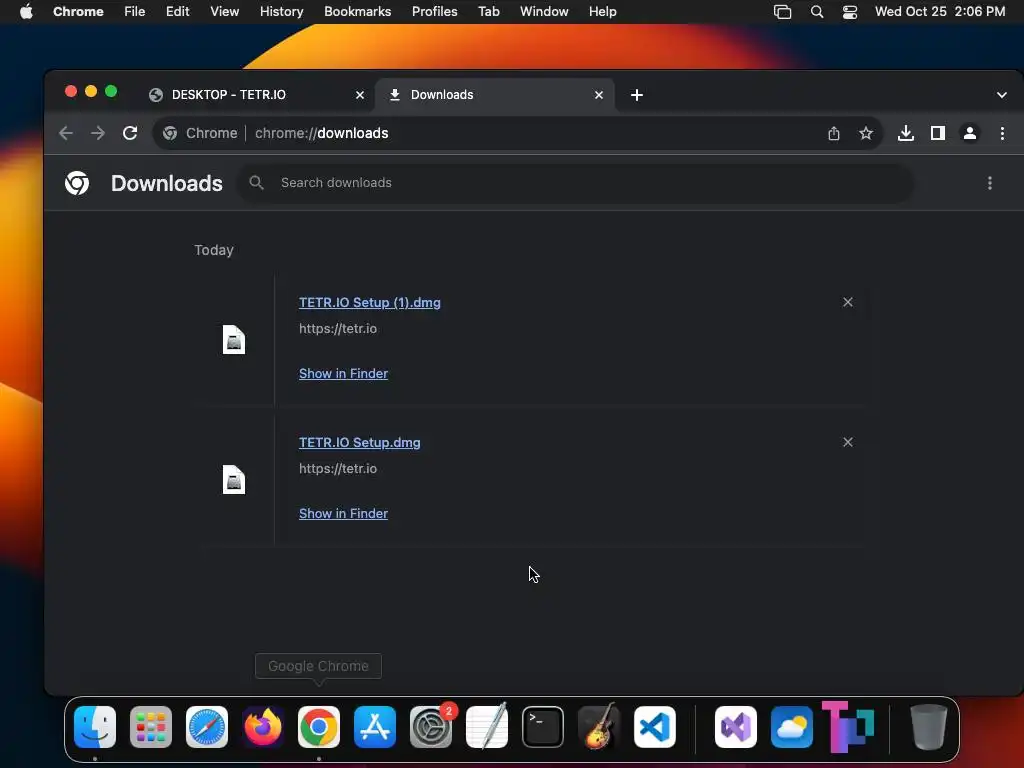Open the Trash in the dock
This screenshot has height=768, width=1024.
tap(929, 727)
